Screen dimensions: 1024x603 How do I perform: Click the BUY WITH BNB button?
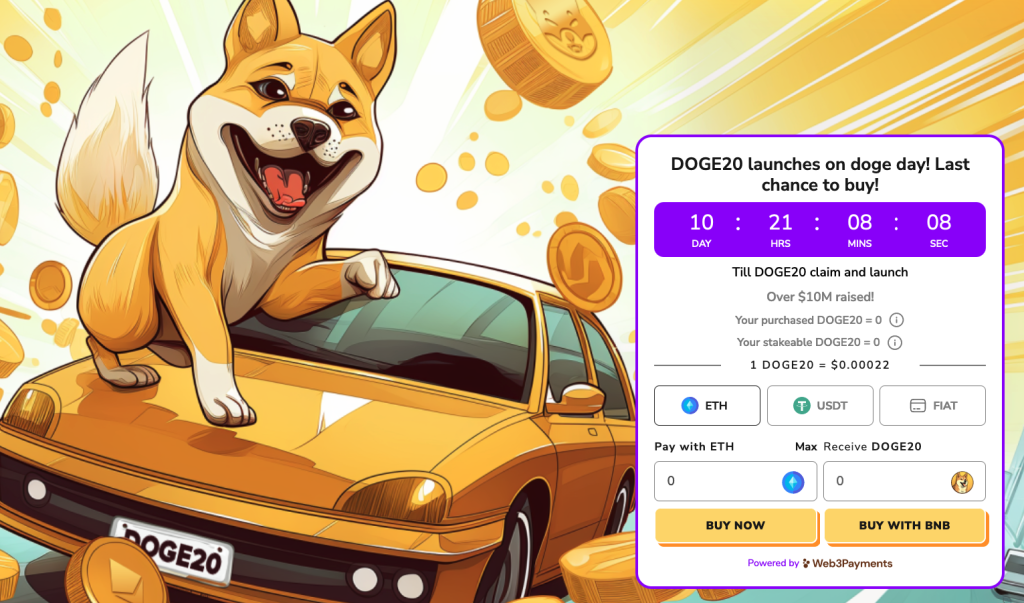click(904, 525)
